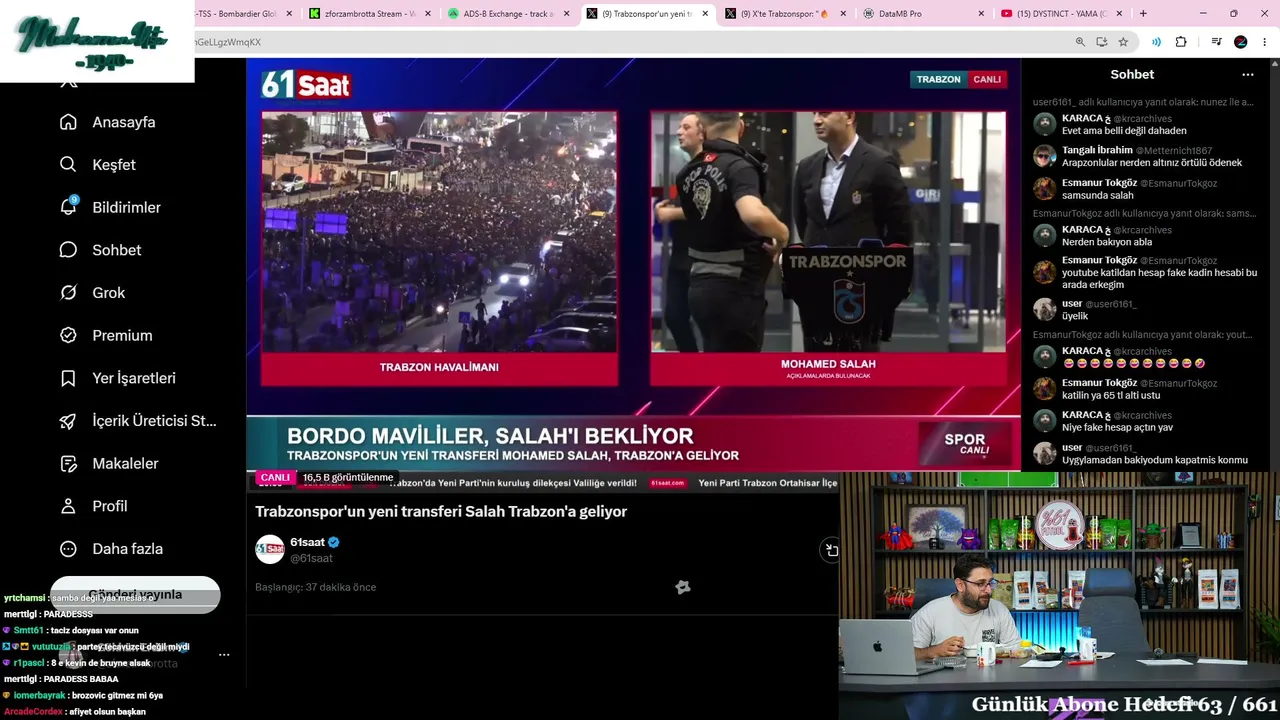The height and width of the screenshot is (720, 1280).
Task: Click the CANLI live badge on video
Action: click(x=275, y=478)
